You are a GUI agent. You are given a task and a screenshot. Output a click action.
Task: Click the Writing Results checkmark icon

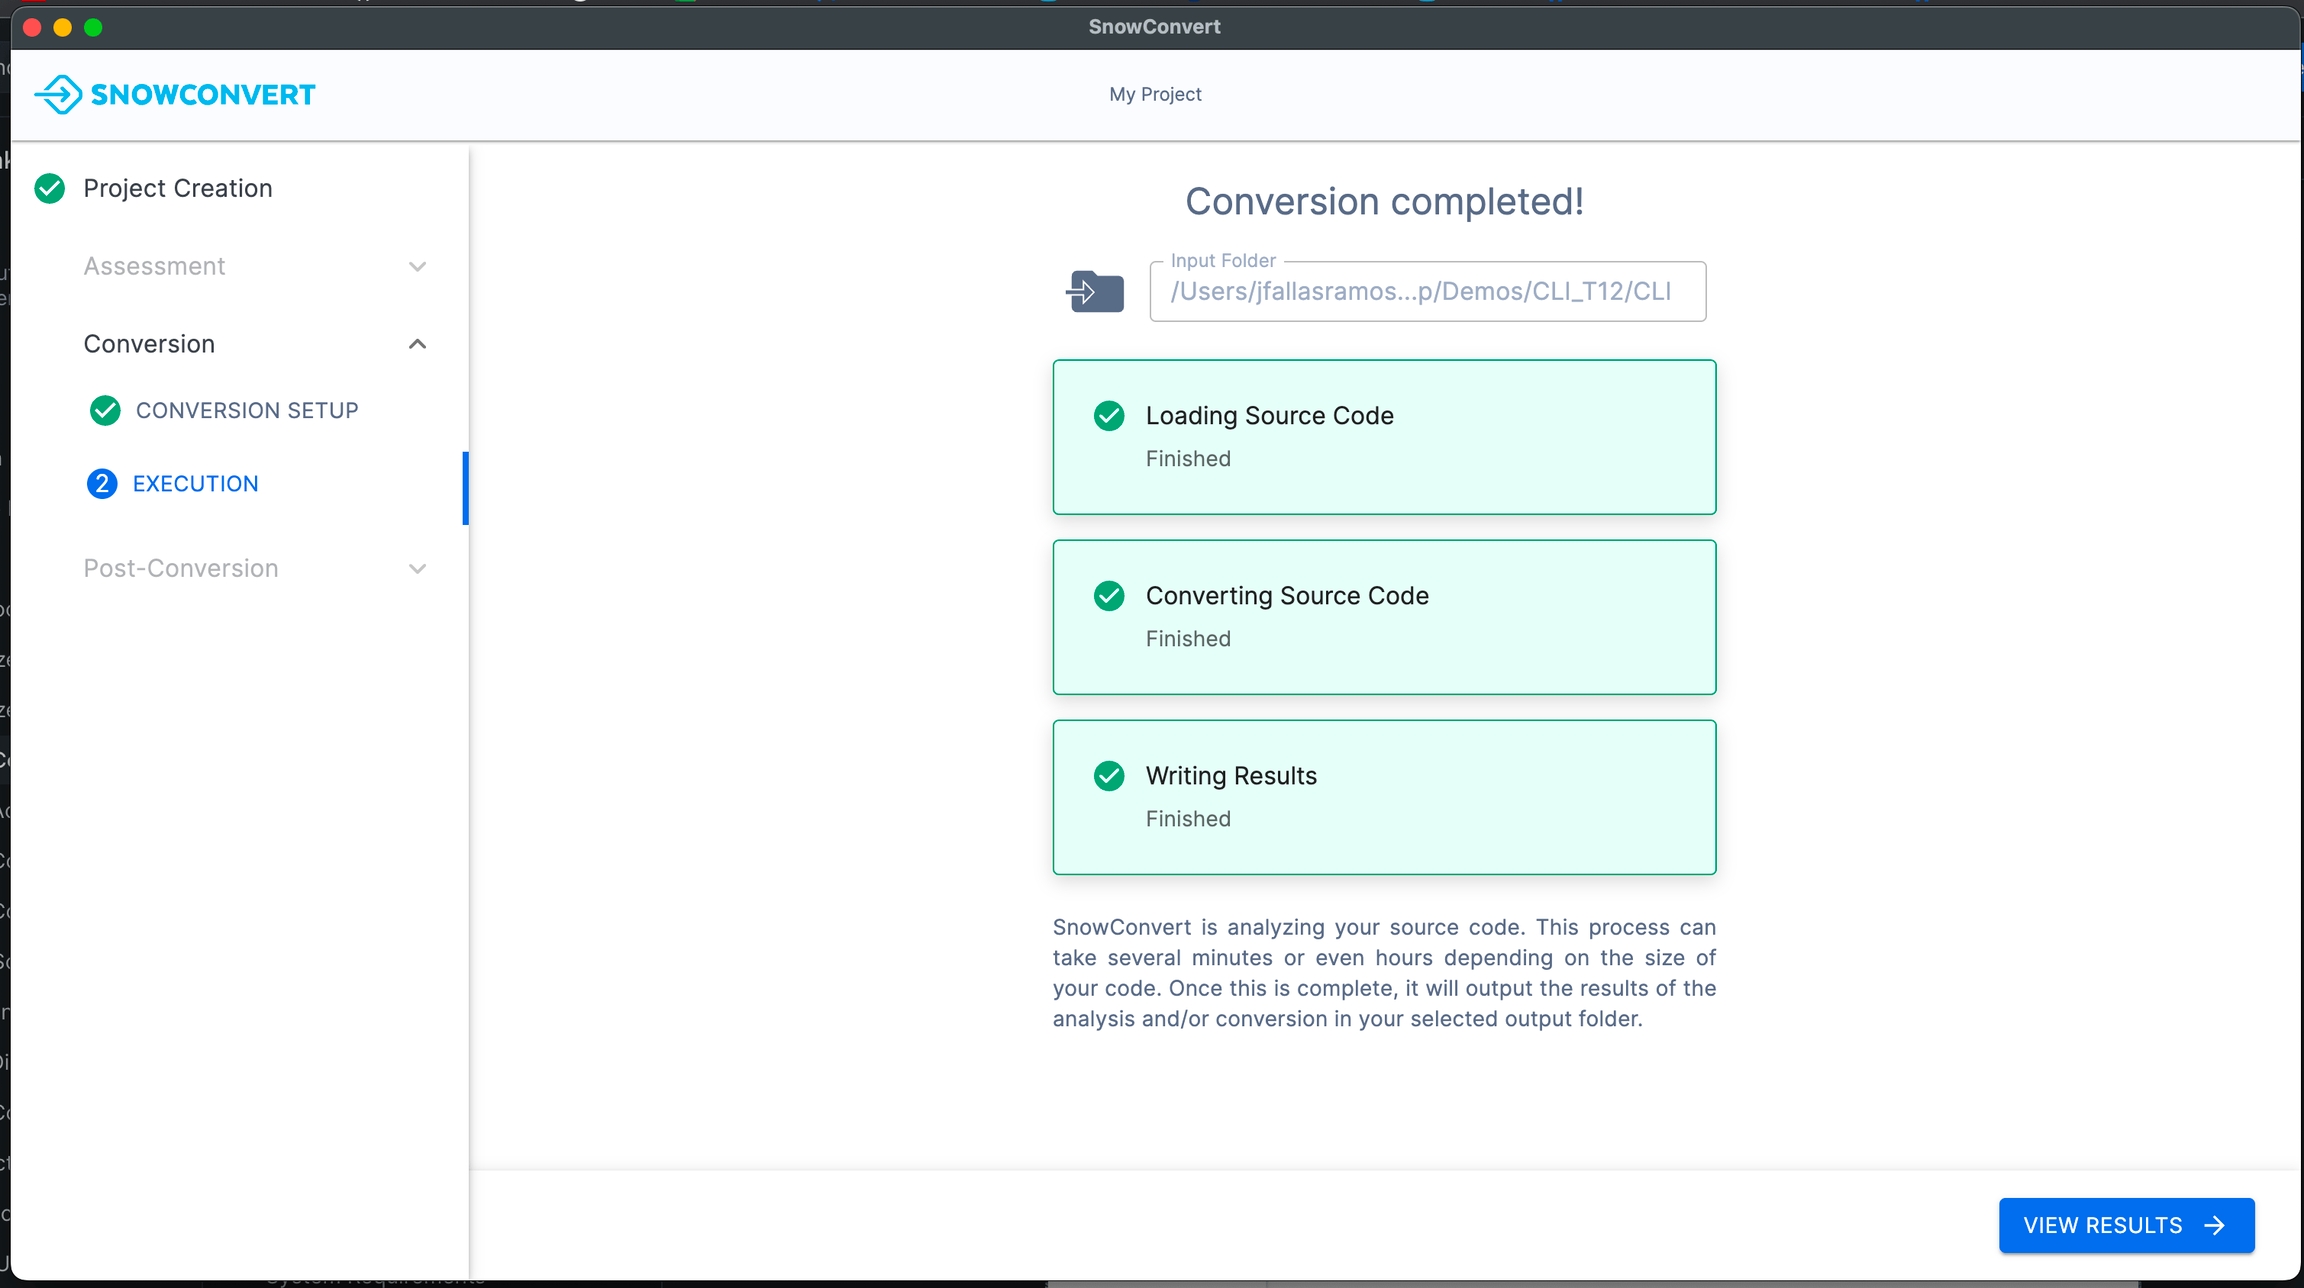(x=1109, y=776)
